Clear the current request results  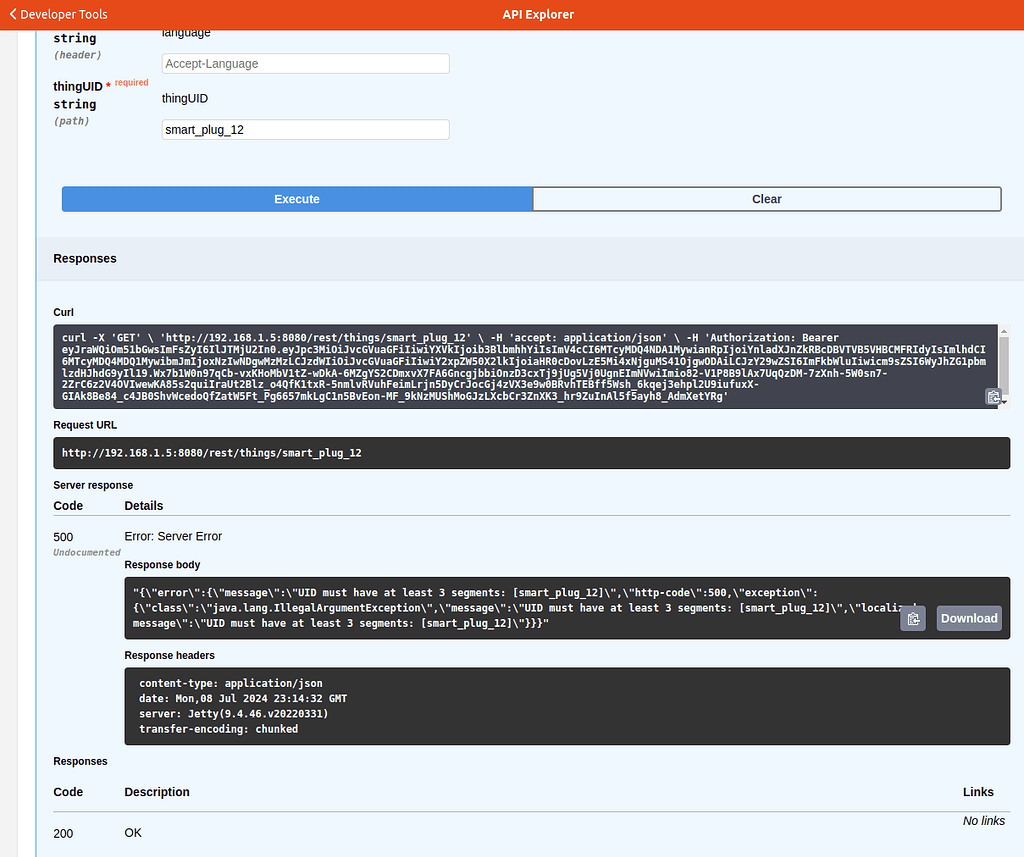[766, 199]
